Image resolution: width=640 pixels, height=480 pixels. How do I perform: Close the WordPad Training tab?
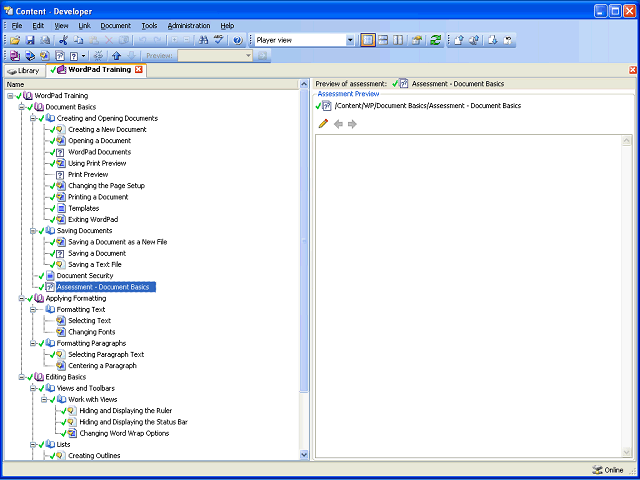tap(138, 70)
